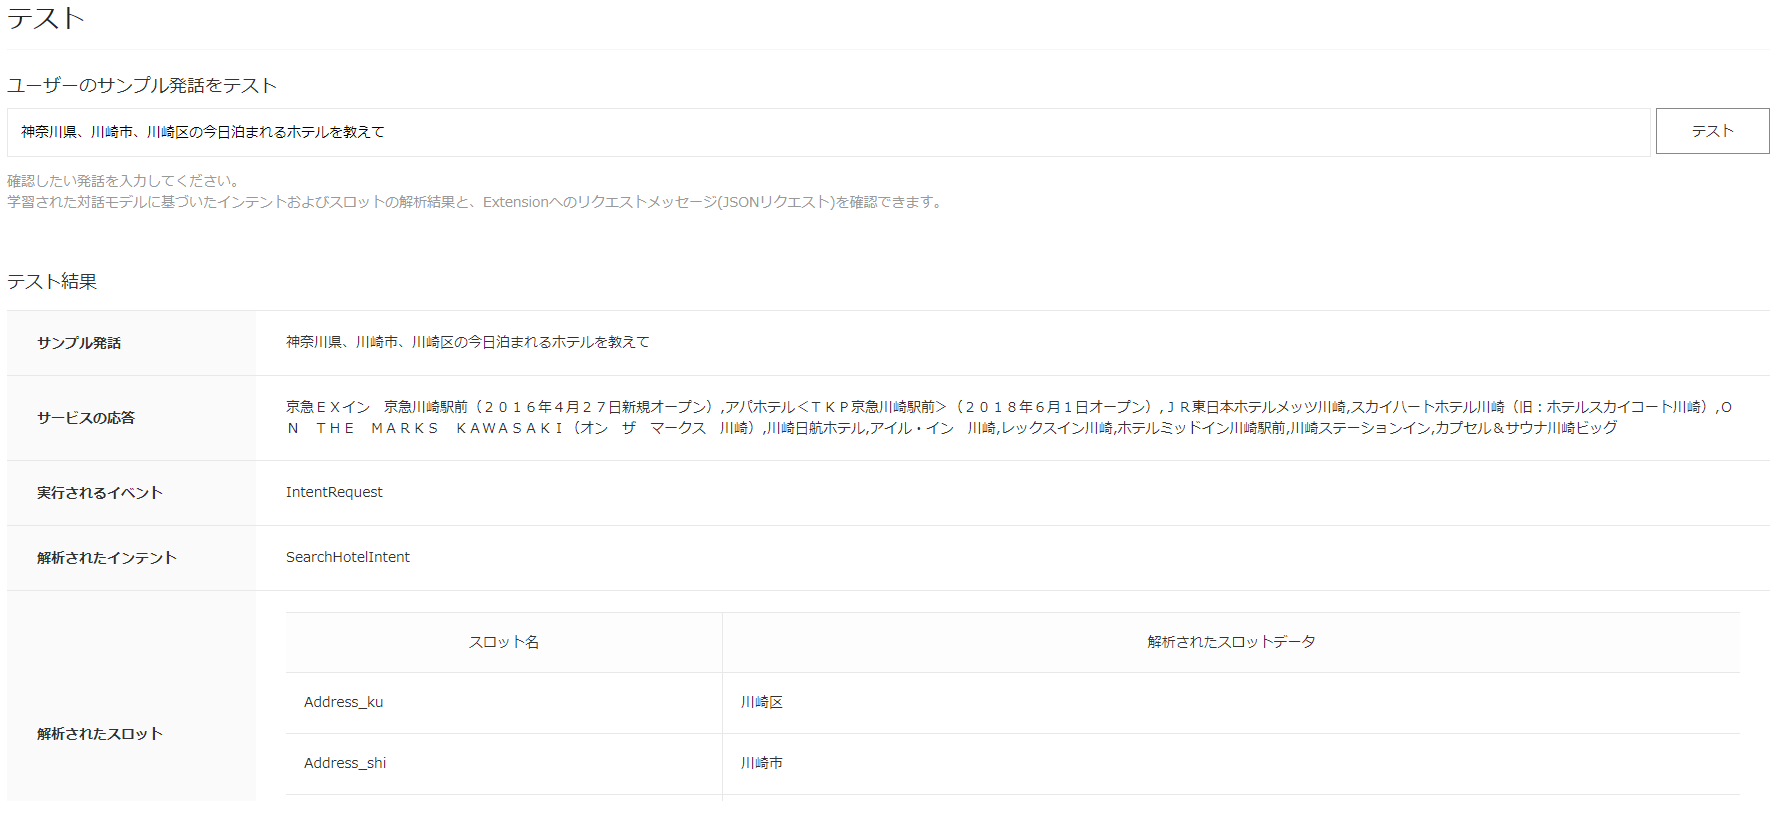Focus the sample utterance input field
Screen dimensions: 1789x818
click(828, 132)
